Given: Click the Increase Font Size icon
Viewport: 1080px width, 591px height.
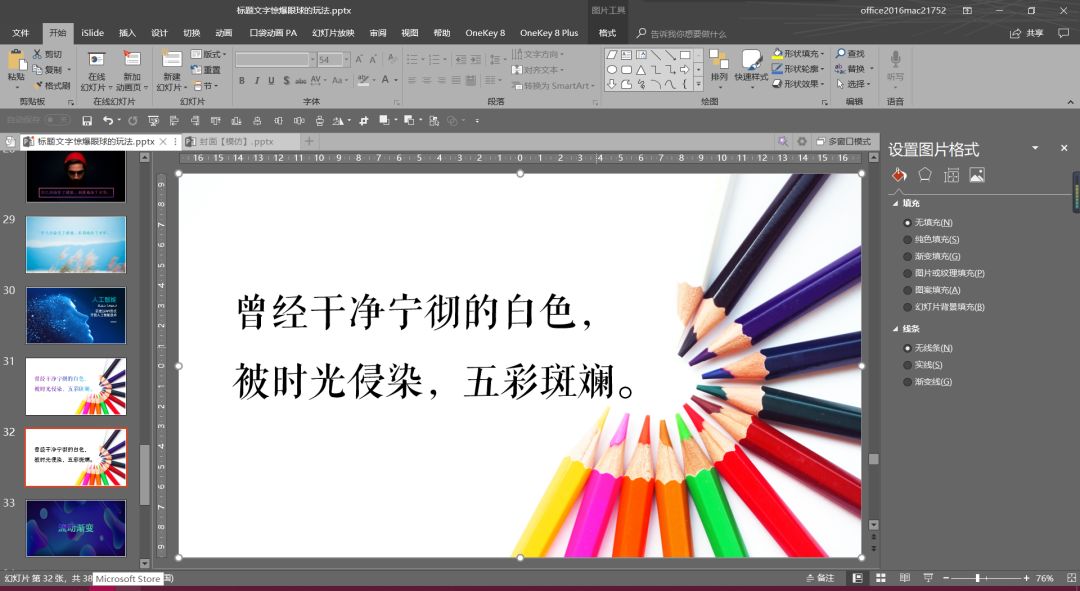Looking at the screenshot, I should [x=359, y=59].
